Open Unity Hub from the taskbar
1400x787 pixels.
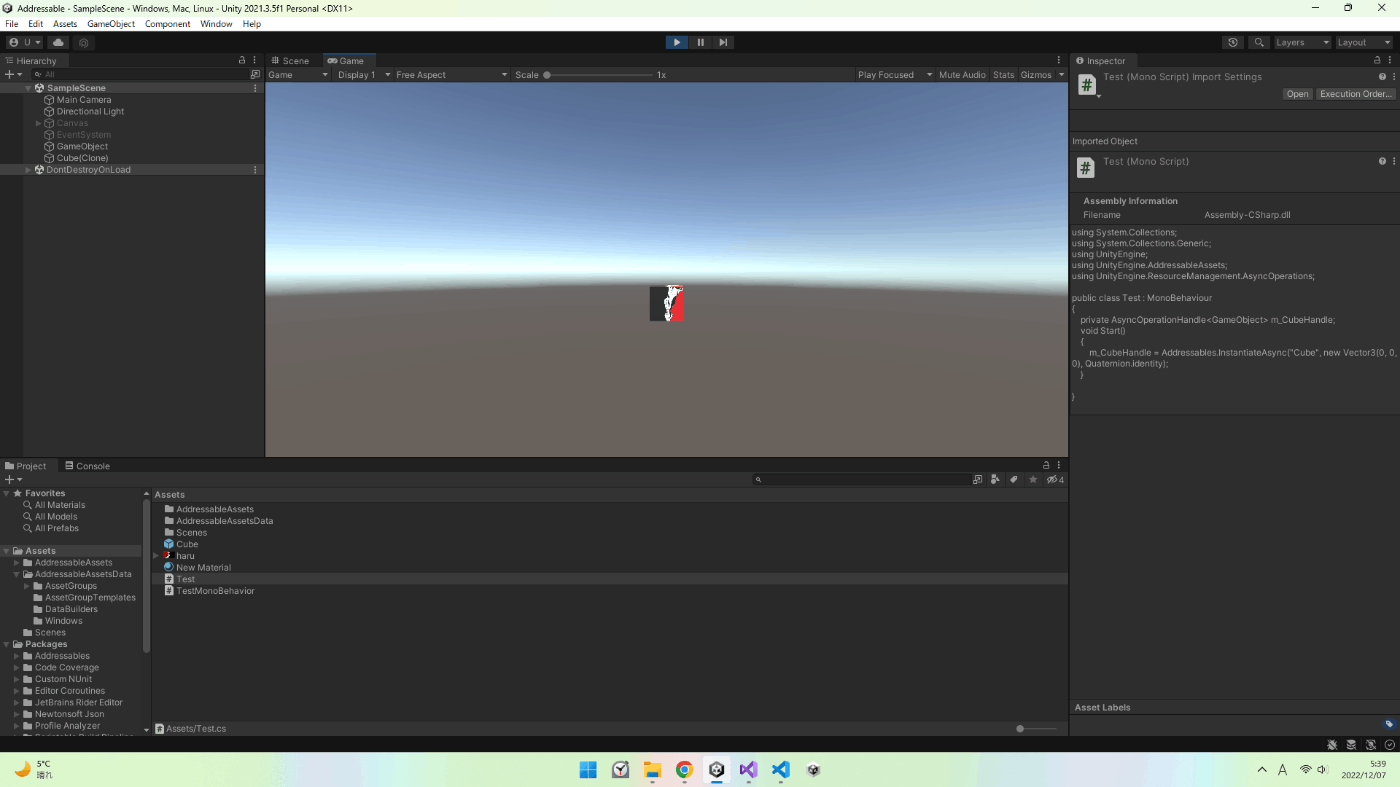(813, 770)
